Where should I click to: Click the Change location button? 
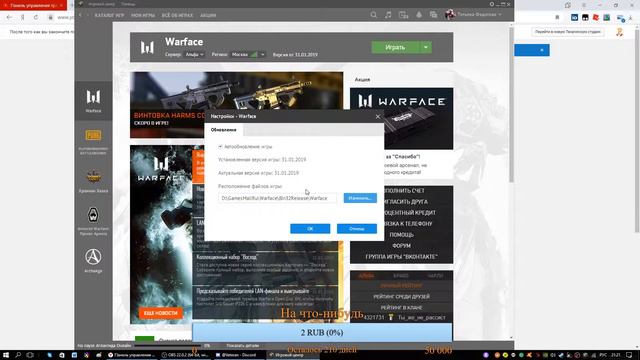click(x=360, y=198)
